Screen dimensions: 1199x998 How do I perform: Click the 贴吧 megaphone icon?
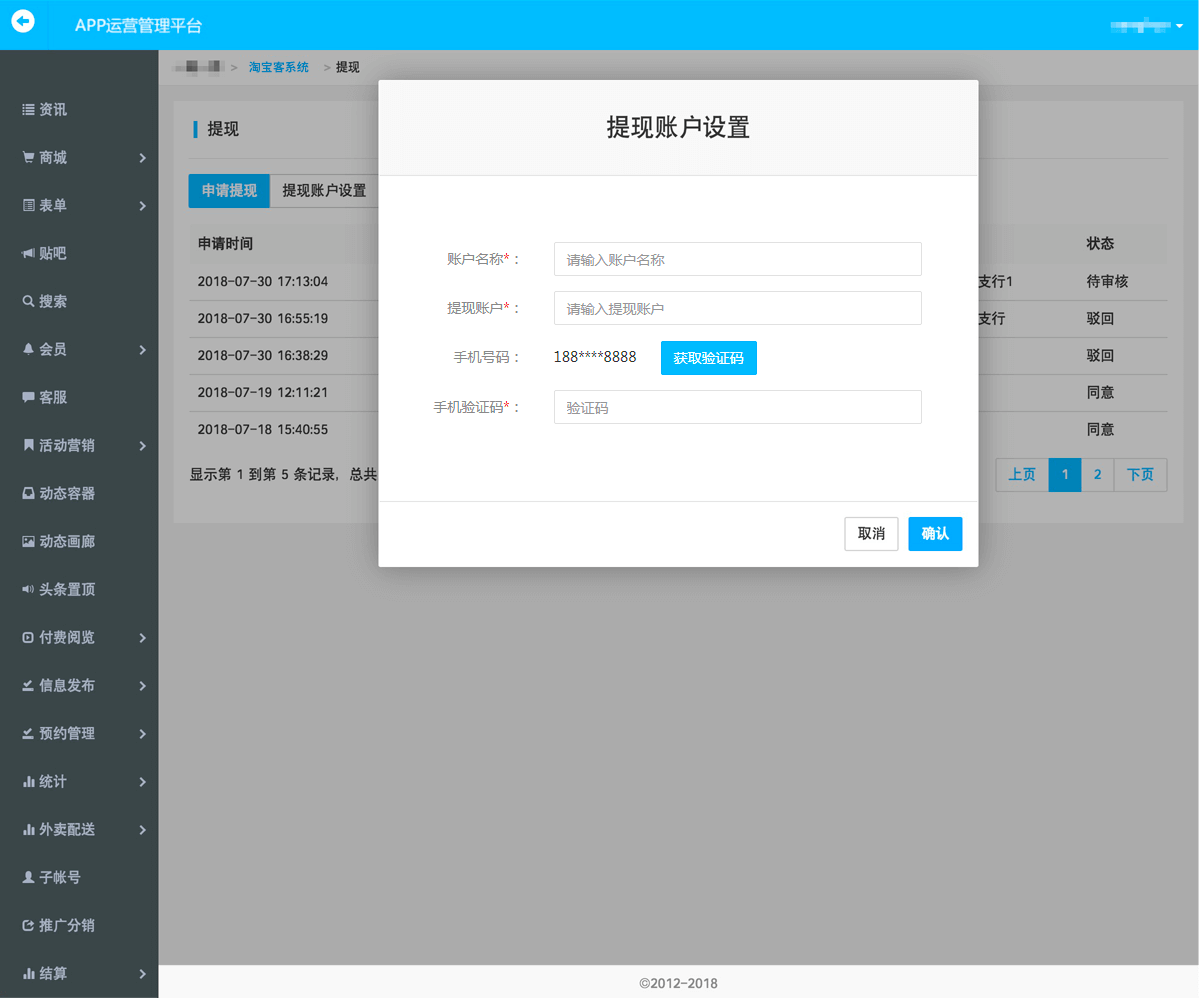pyautogui.click(x=28, y=254)
